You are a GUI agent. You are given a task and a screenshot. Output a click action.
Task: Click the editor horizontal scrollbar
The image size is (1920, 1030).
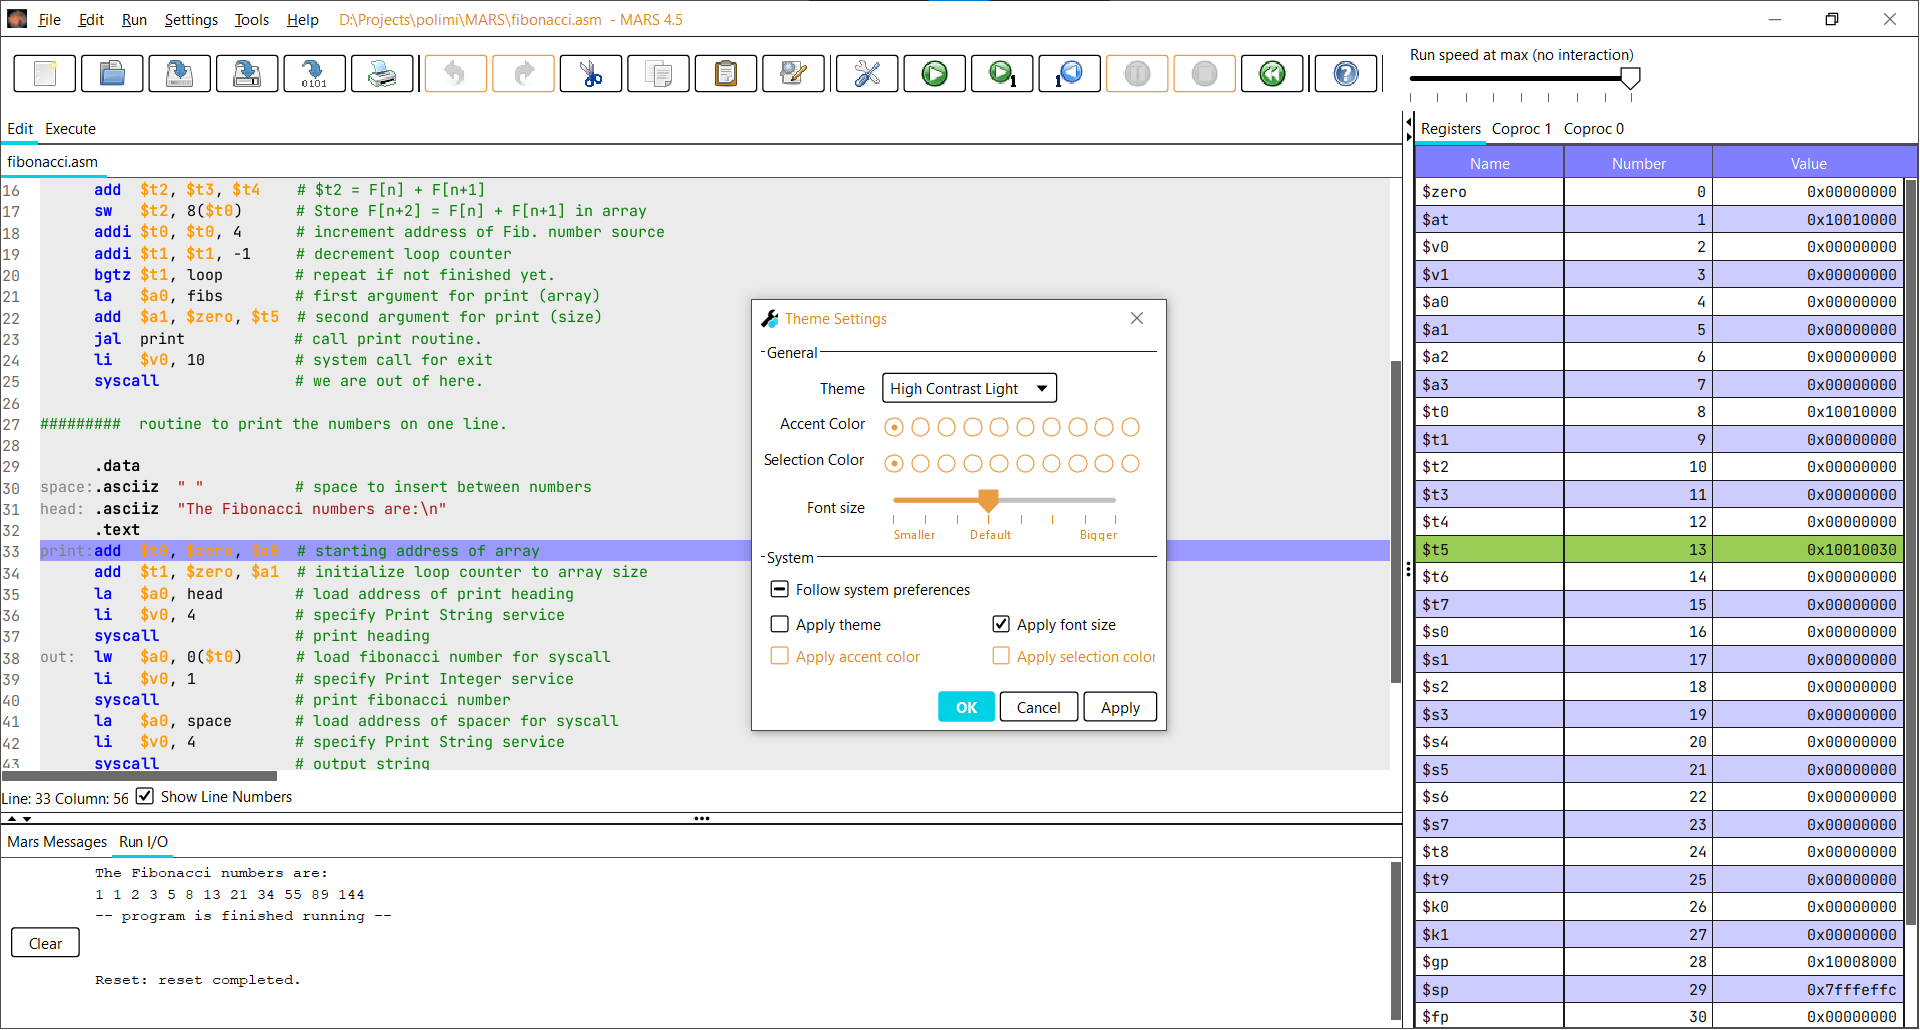point(139,775)
